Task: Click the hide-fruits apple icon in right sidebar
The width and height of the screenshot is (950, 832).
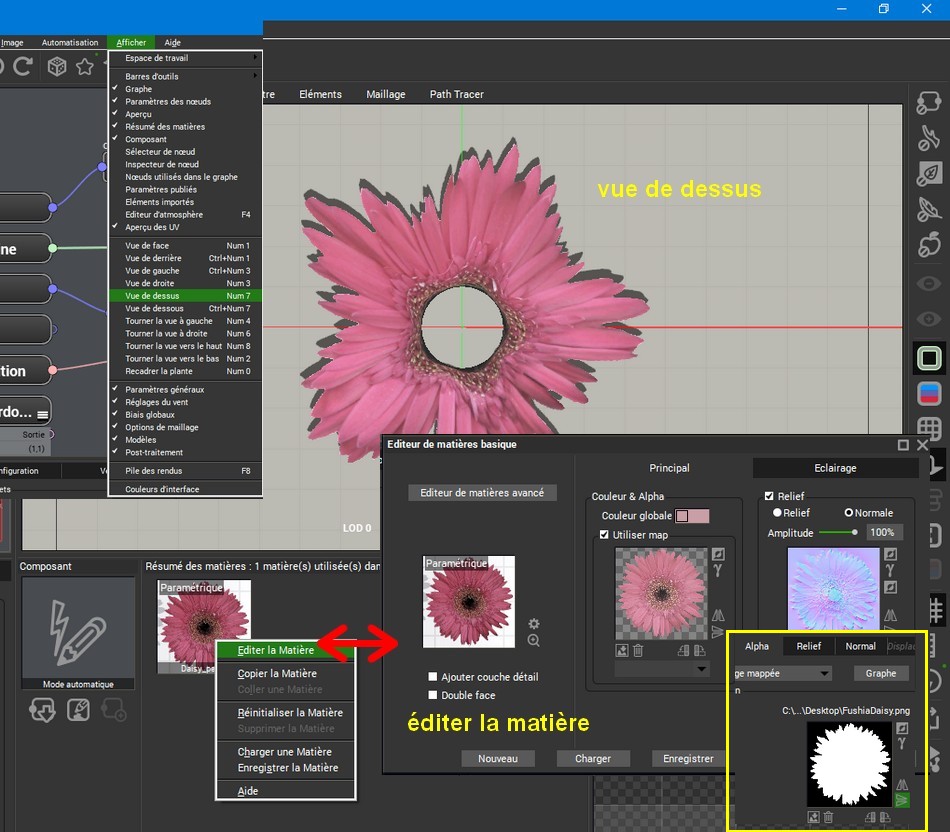Action: click(x=928, y=245)
